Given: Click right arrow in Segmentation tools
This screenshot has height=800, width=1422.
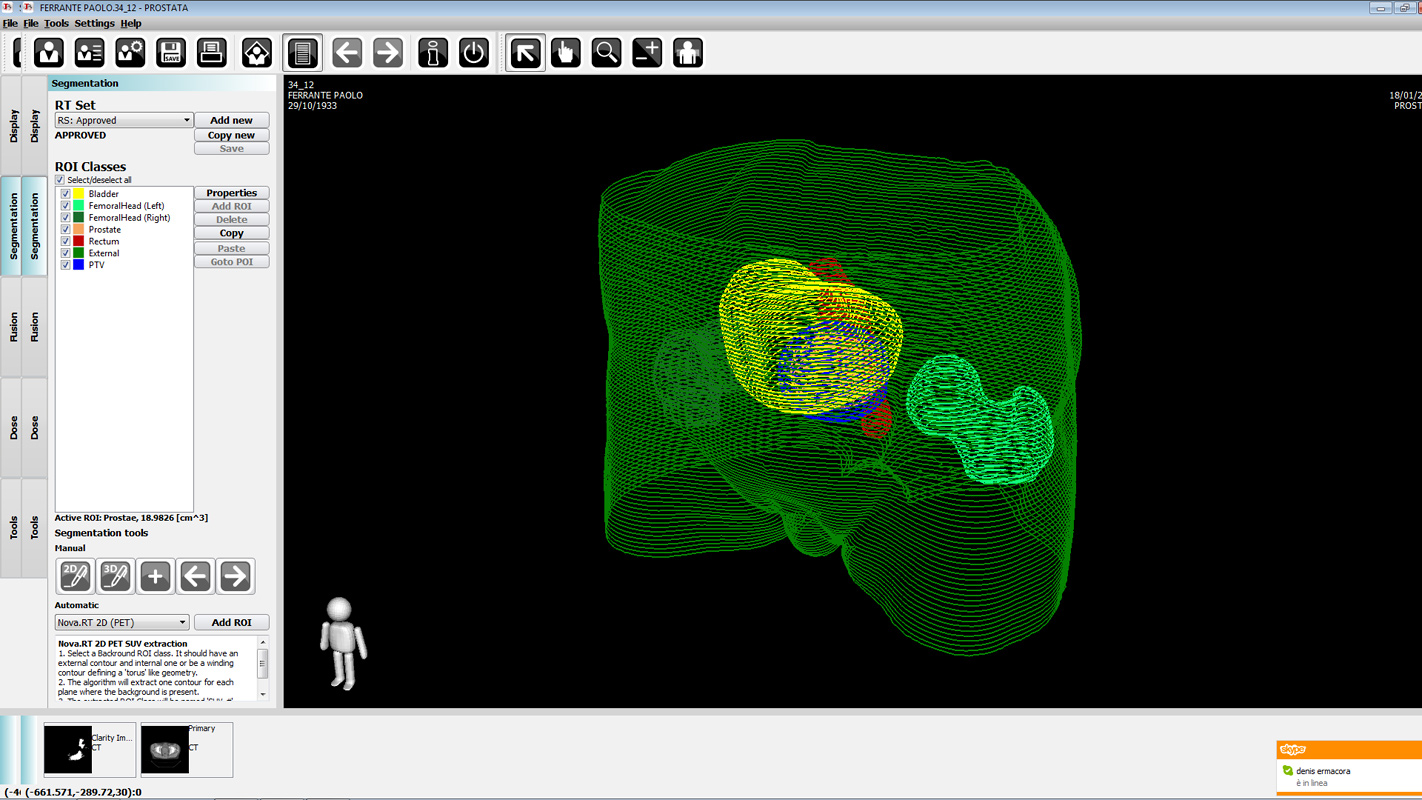Looking at the screenshot, I should point(235,576).
